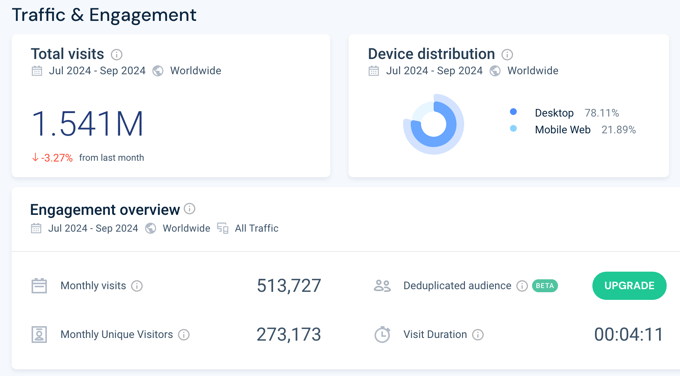This screenshot has width=680, height=376.
Task: Click the 513,727 monthly visits value
Action: [289, 286]
